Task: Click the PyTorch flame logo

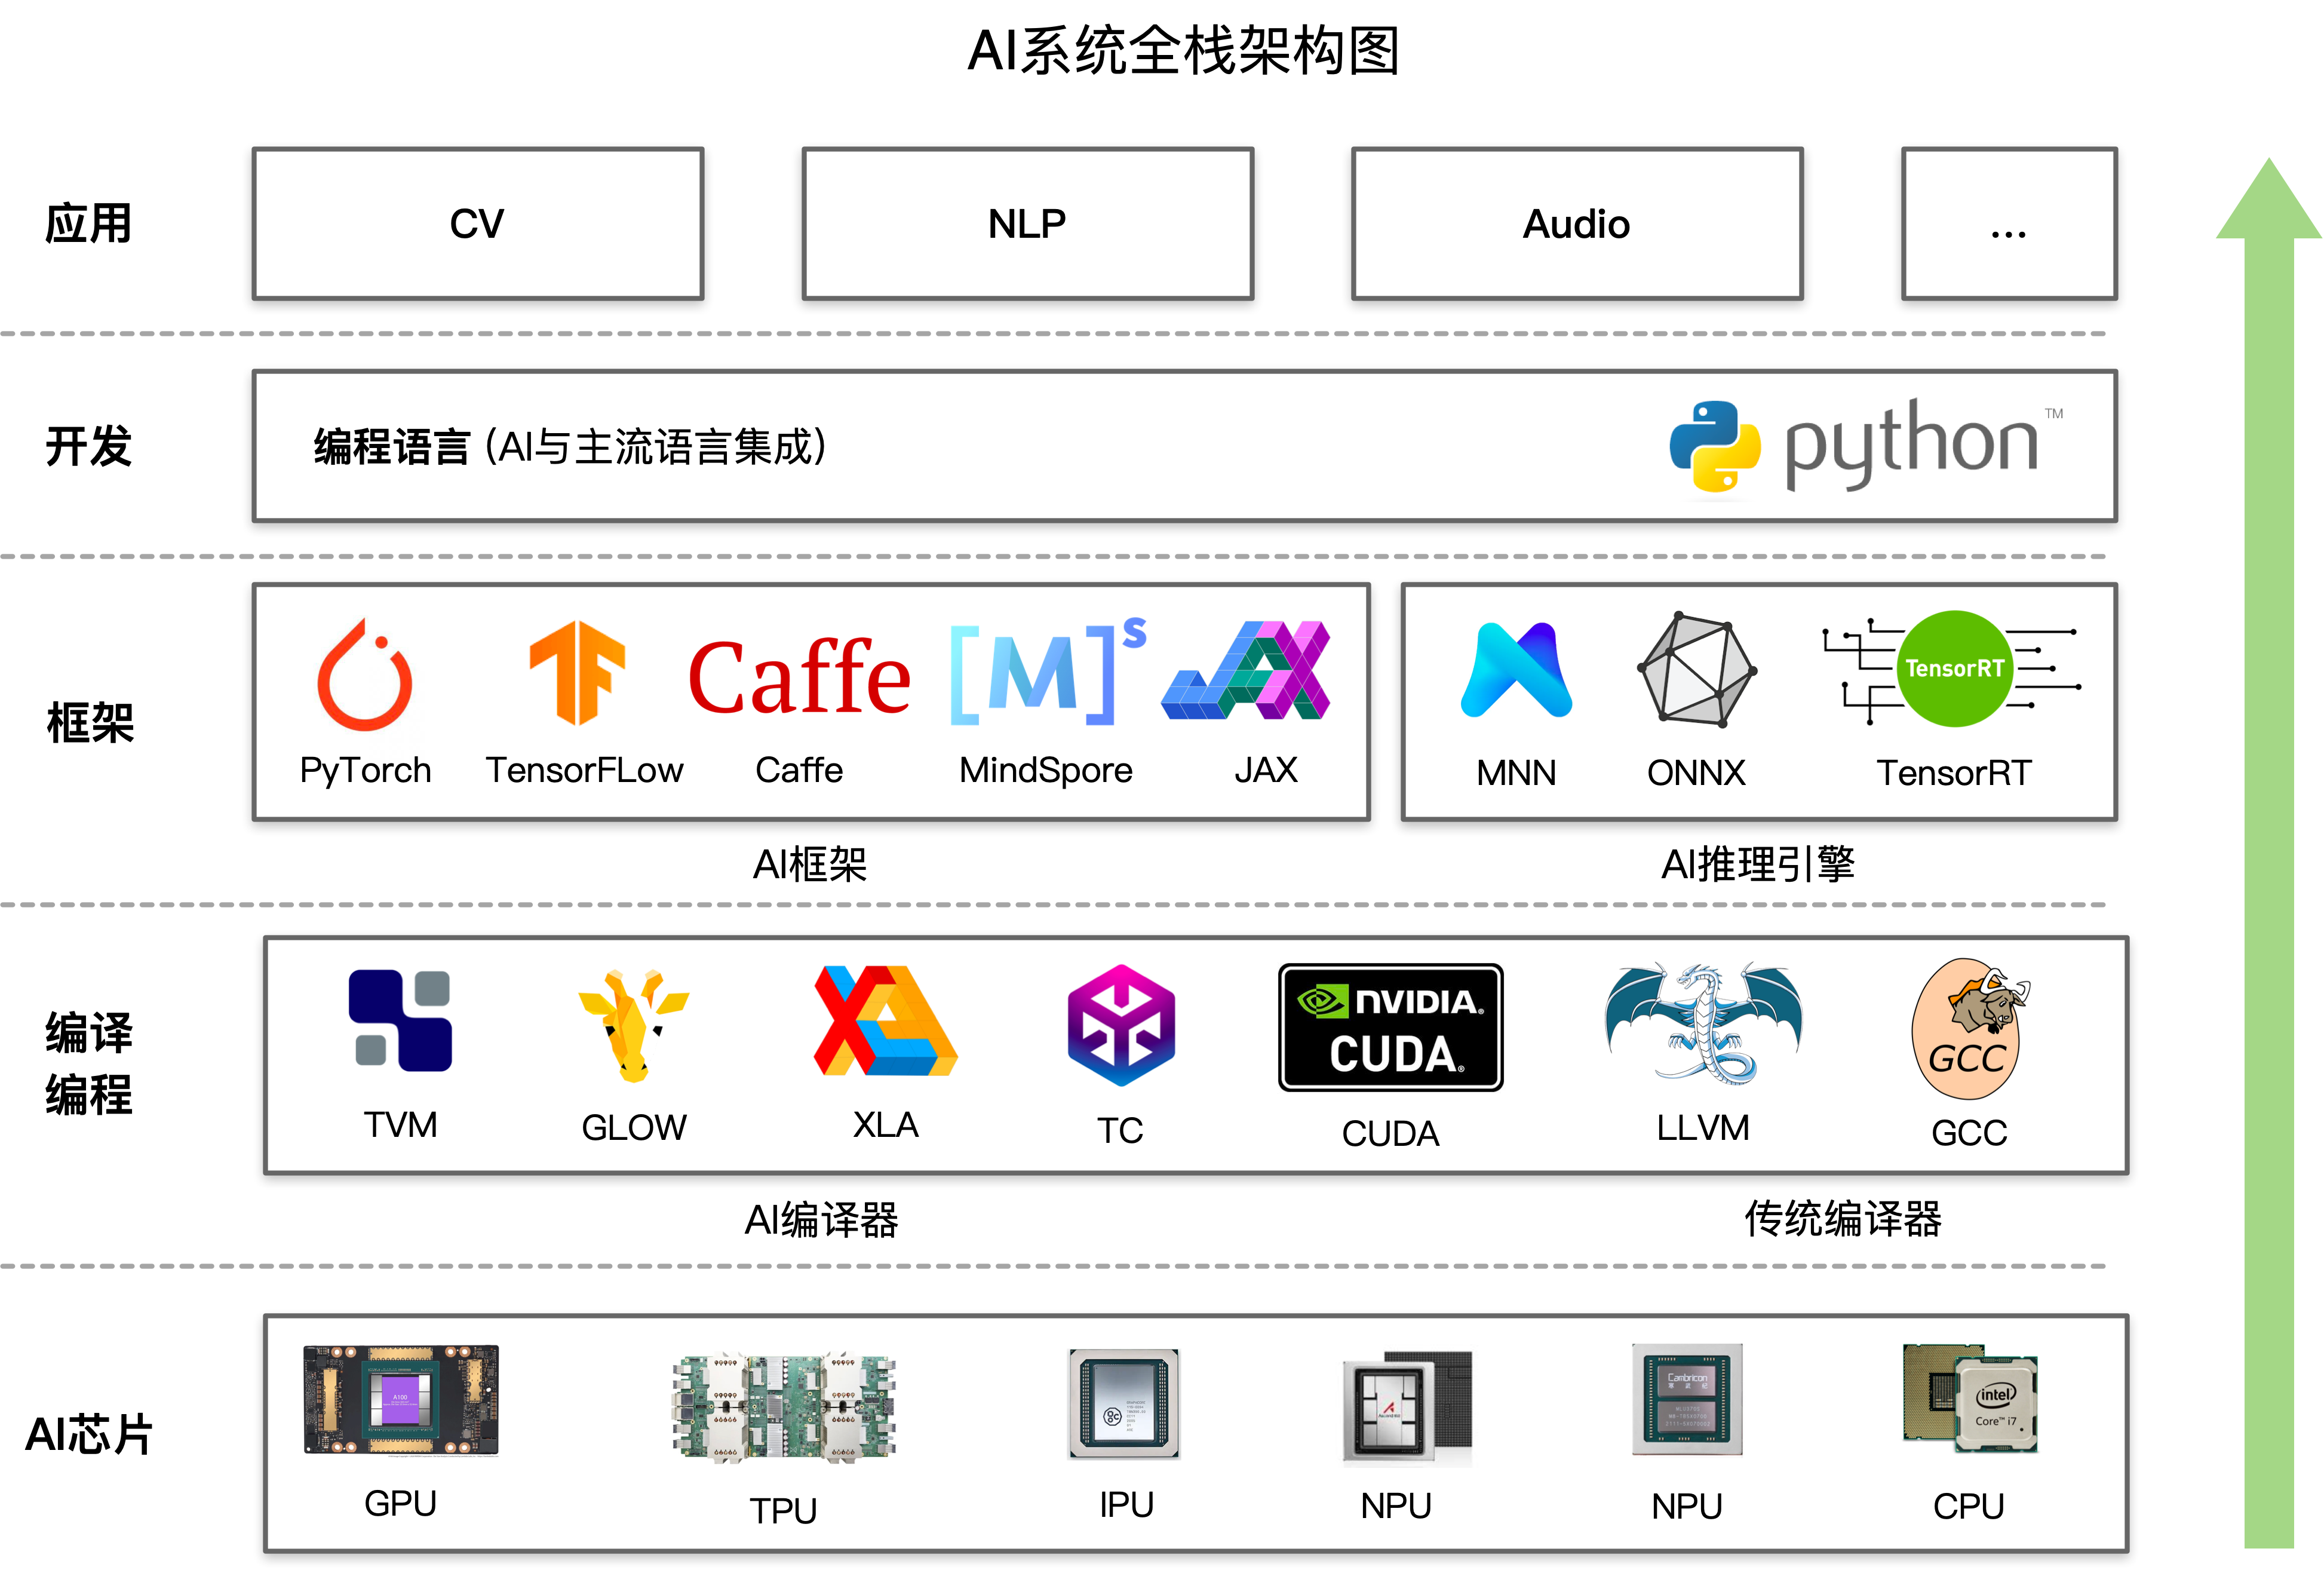Action: pyautogui.click(x=365, y=674)
